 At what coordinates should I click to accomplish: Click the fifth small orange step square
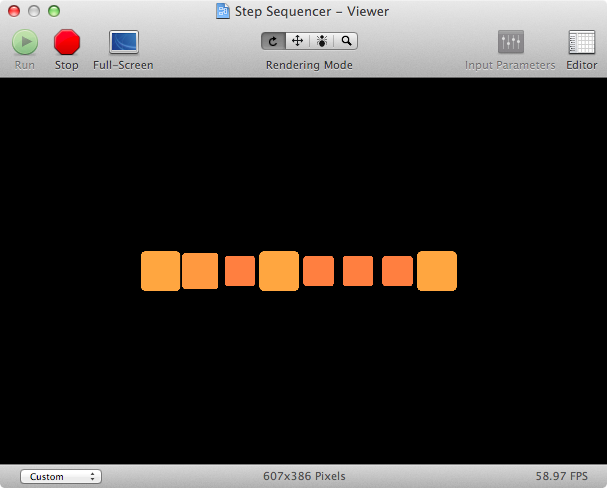(319, 271)
